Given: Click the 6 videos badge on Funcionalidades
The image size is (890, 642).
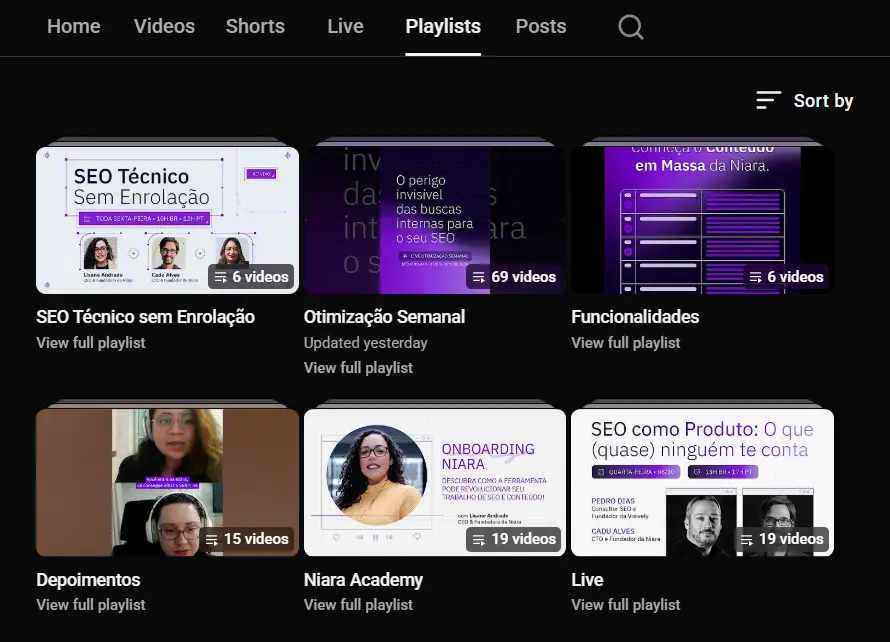Looking at the screenshot, I should 786,276.
